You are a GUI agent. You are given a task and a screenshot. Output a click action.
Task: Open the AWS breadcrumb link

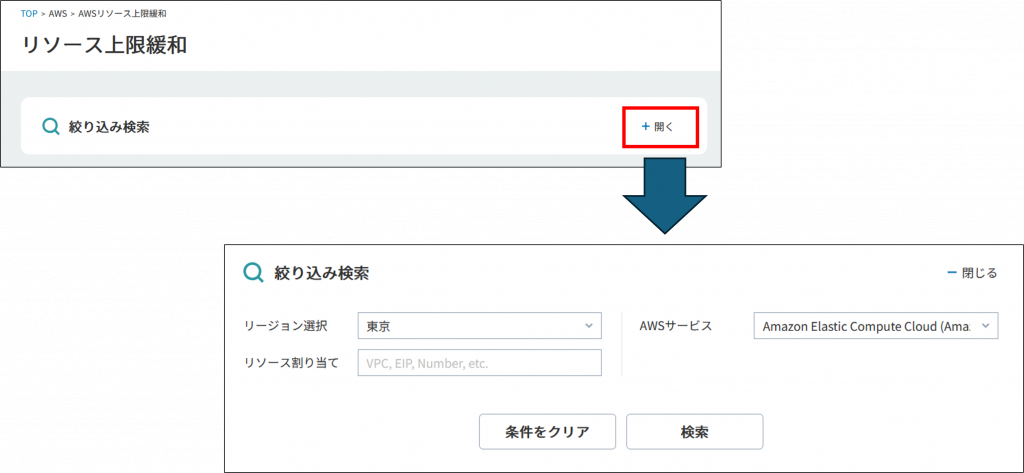58,14
